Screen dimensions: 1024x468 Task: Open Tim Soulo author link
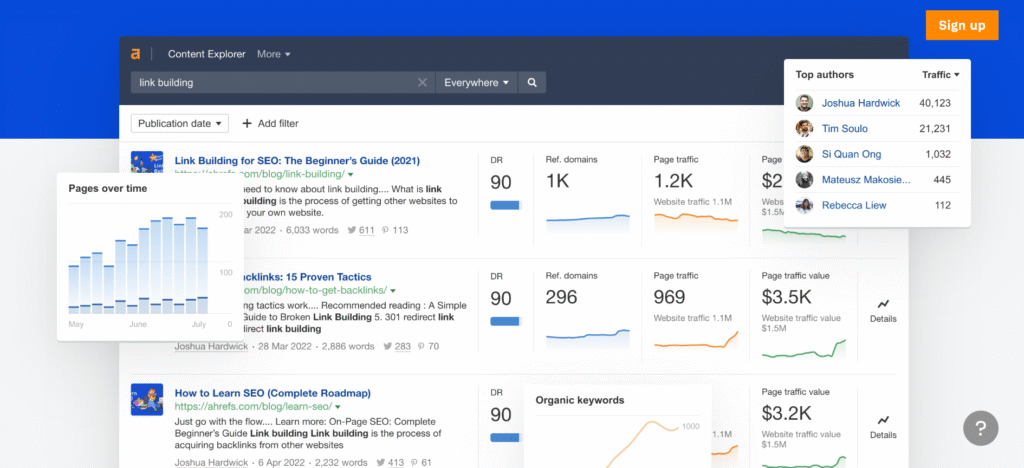pos(844,129)
